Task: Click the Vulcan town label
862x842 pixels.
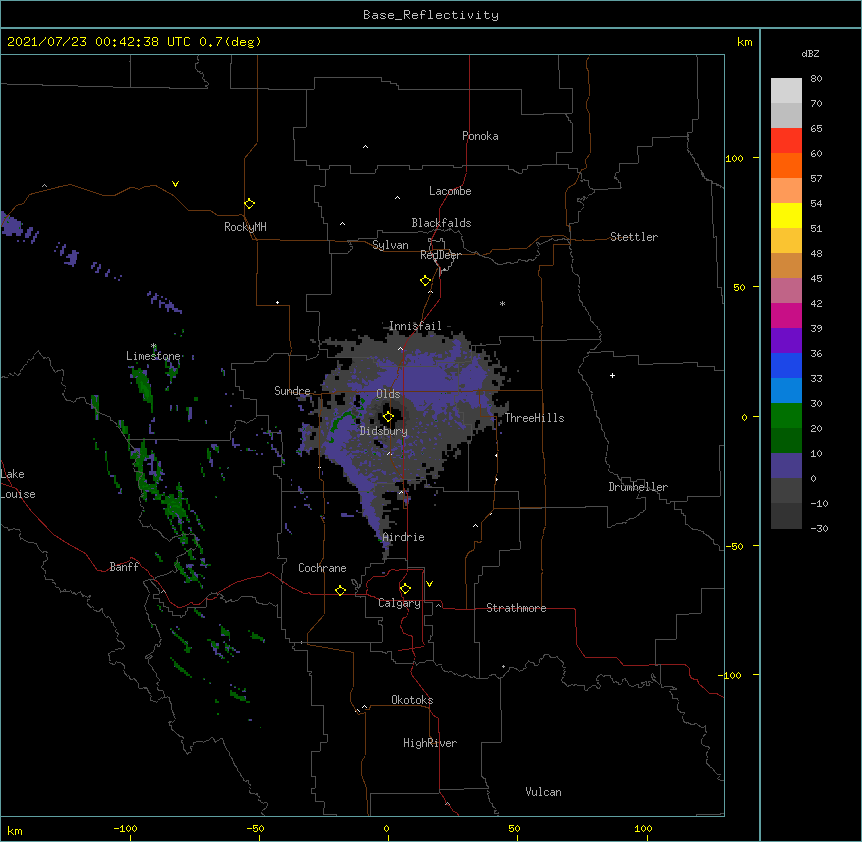Action: coord(543,792)
